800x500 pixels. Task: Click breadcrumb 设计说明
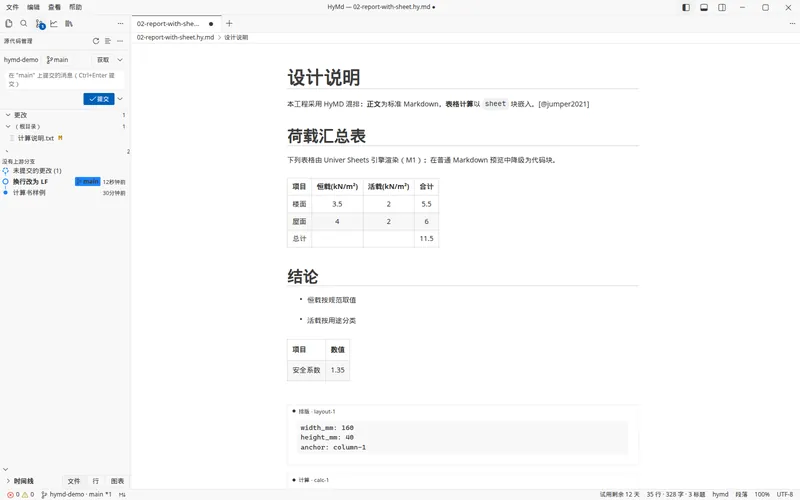(x=236, y=37)
